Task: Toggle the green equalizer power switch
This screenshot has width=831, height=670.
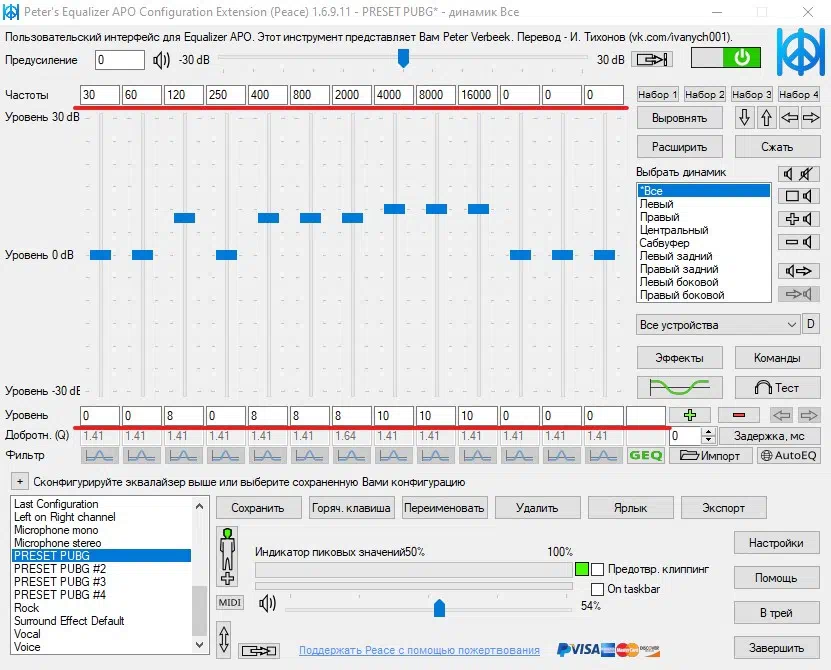Action: click(x=726, y=58)
